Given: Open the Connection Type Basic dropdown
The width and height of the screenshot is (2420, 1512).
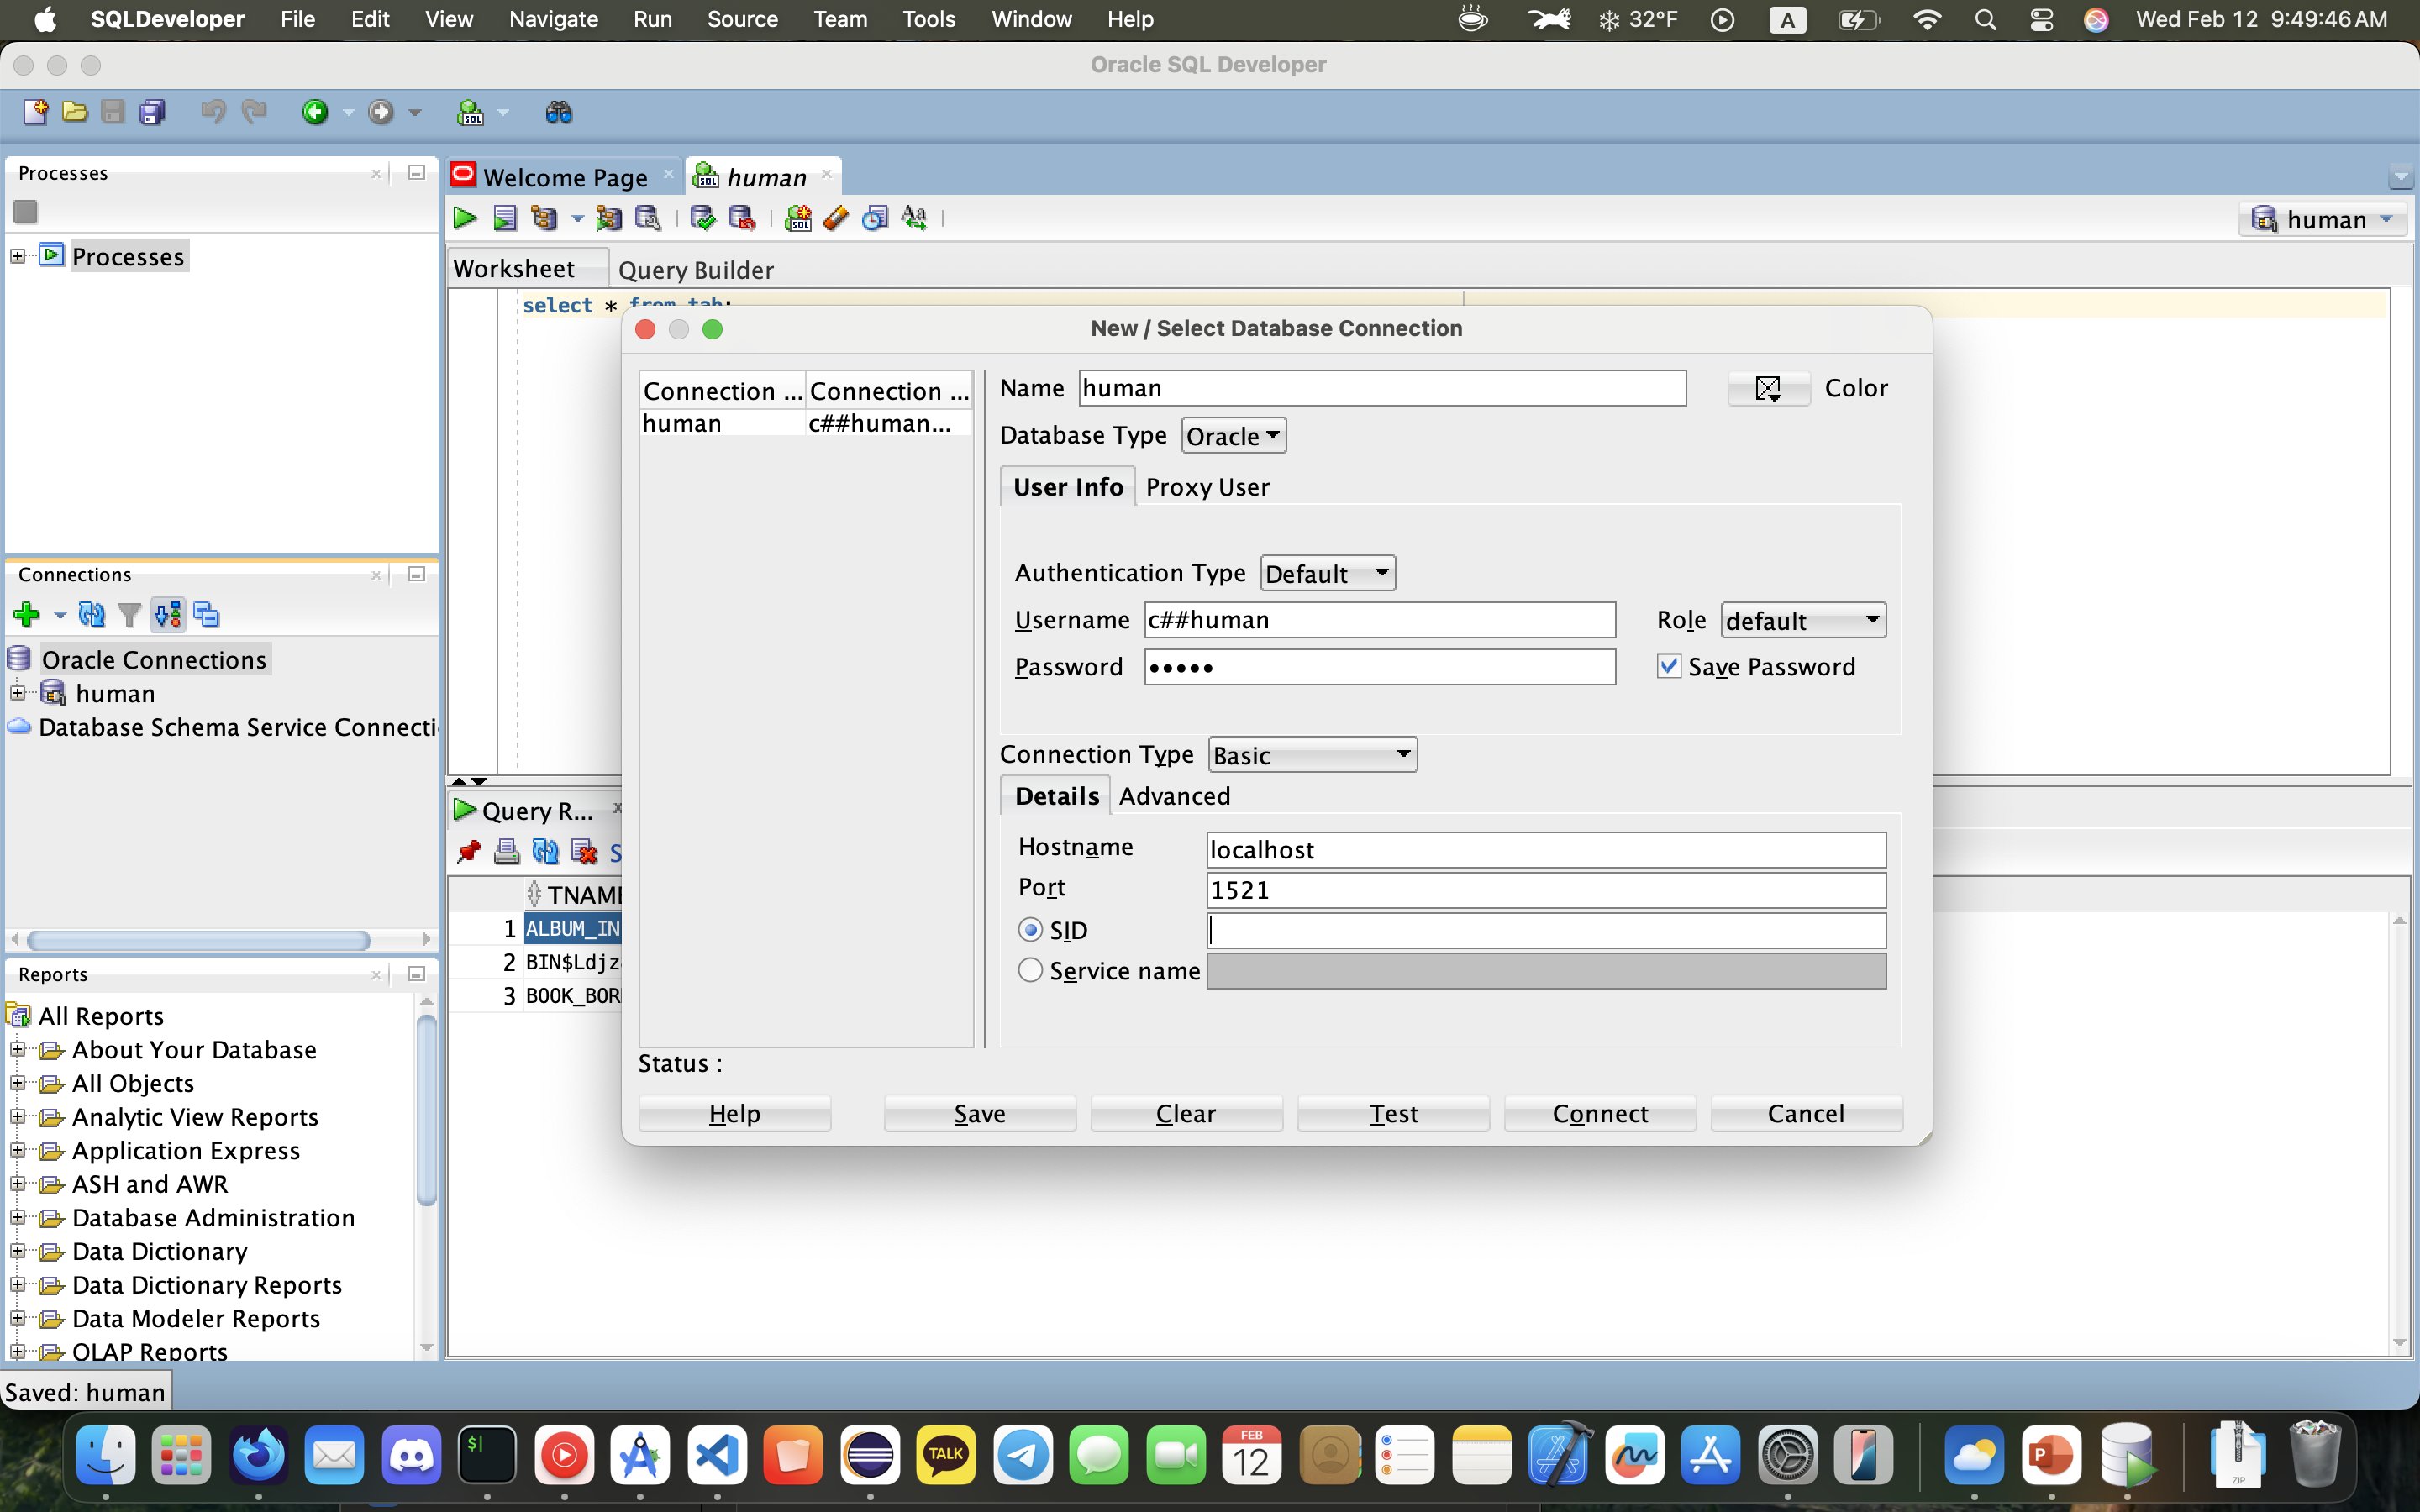Looking at the screenshot, I should pyautogui.click(x=1312, y=755).
